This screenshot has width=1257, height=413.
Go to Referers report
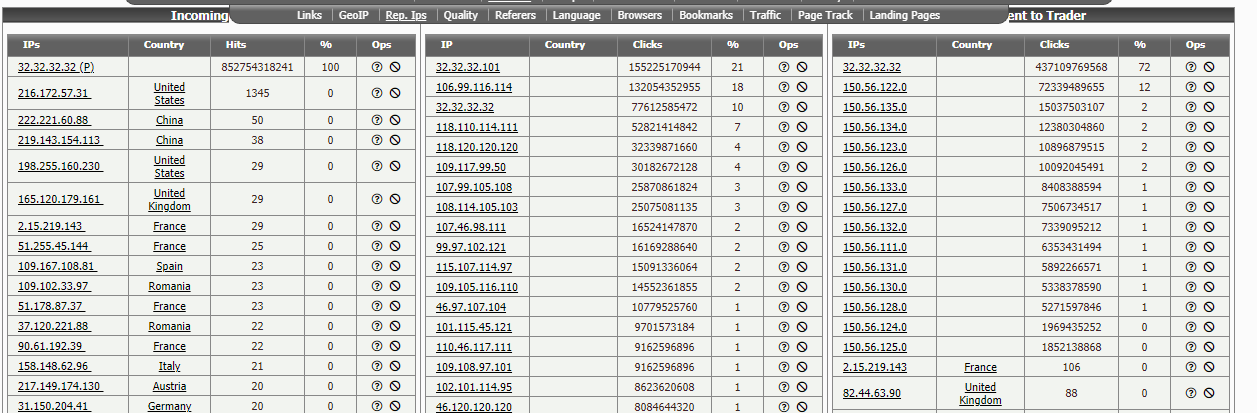(x=515, y=15)
